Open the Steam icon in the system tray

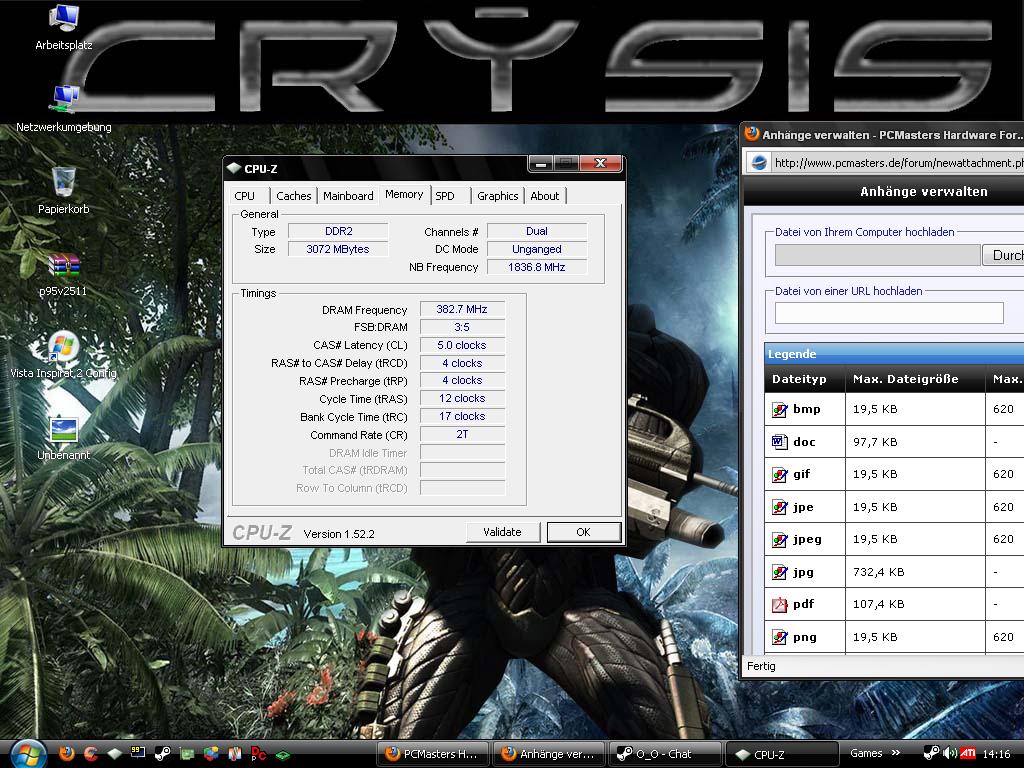pyautogui.click(x=932, y=754)
